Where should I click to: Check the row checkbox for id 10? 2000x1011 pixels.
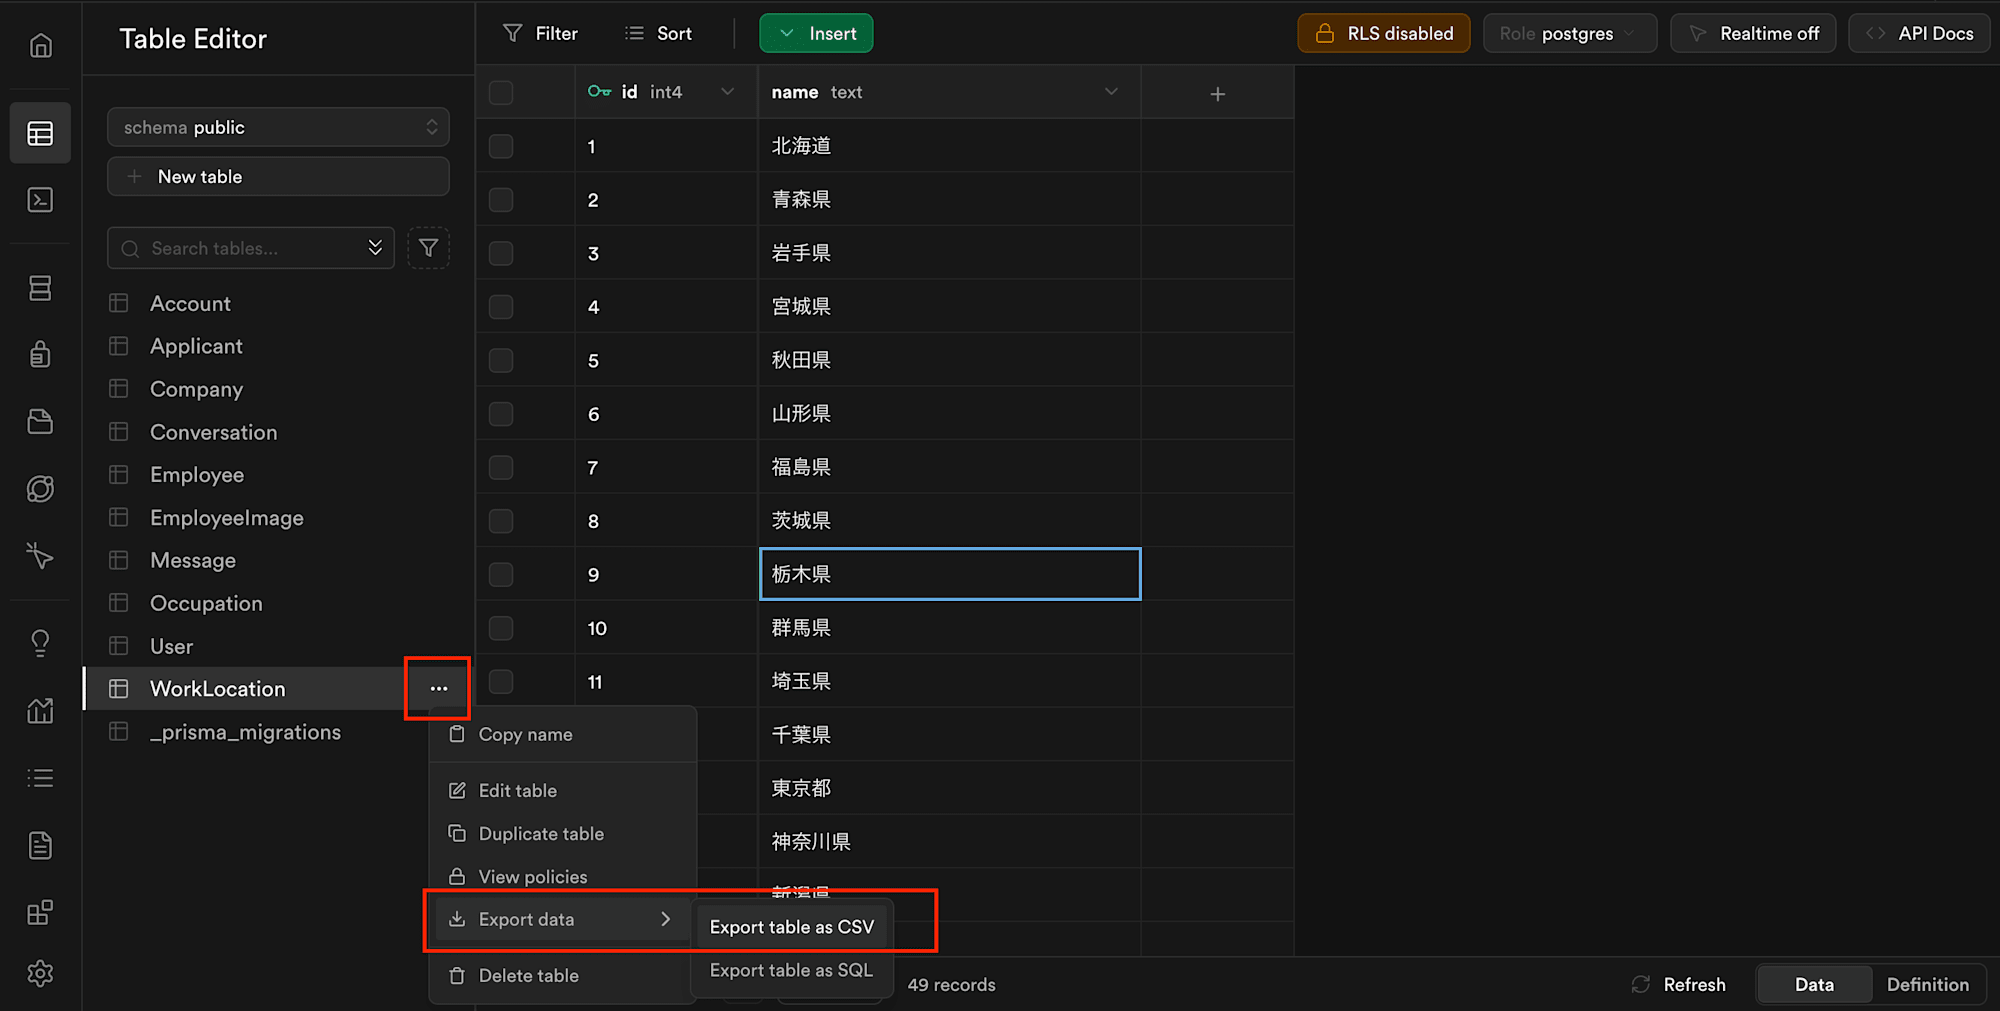coord(501,628)
